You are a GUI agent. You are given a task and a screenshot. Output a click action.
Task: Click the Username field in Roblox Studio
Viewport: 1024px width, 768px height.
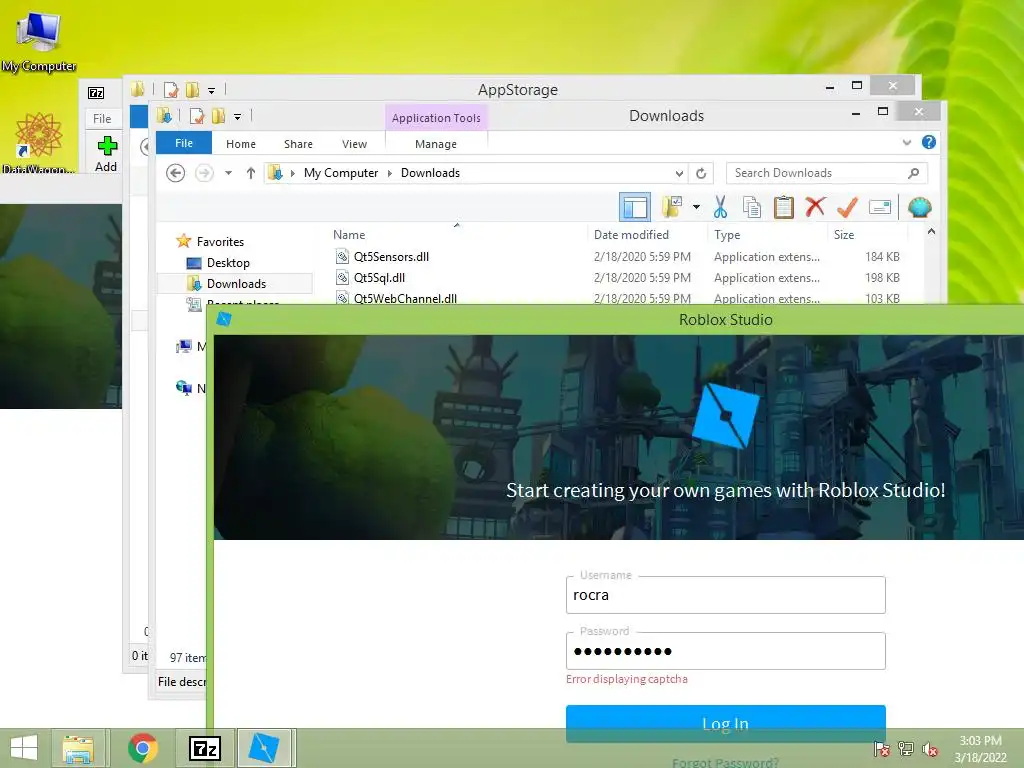coord(726,595)
